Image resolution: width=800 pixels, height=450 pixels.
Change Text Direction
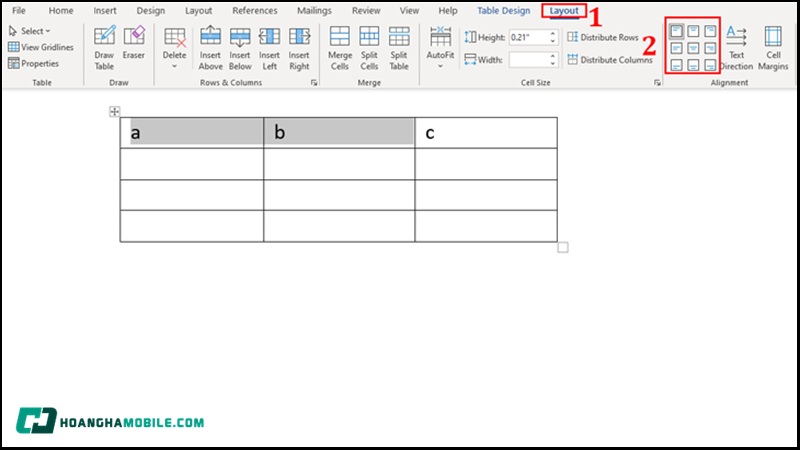[x=736, y=48]
